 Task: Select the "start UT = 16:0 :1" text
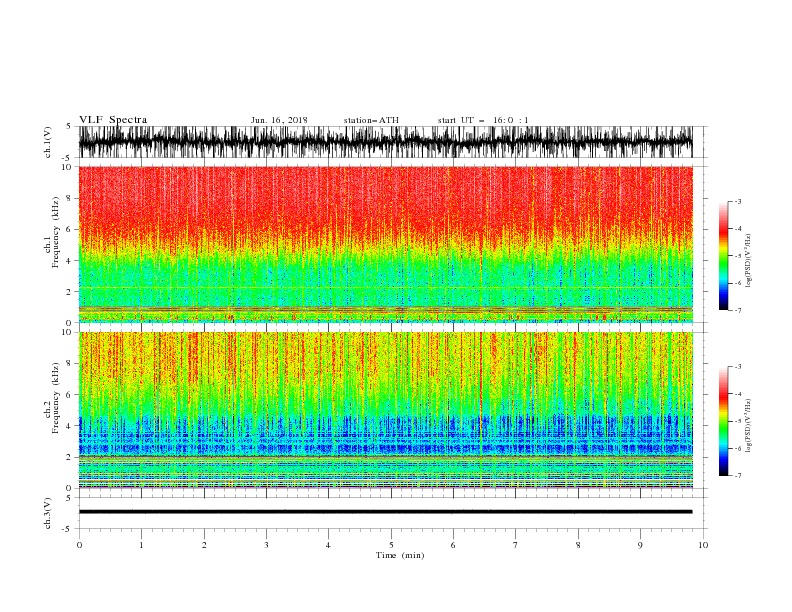click(x=483, y=120)
